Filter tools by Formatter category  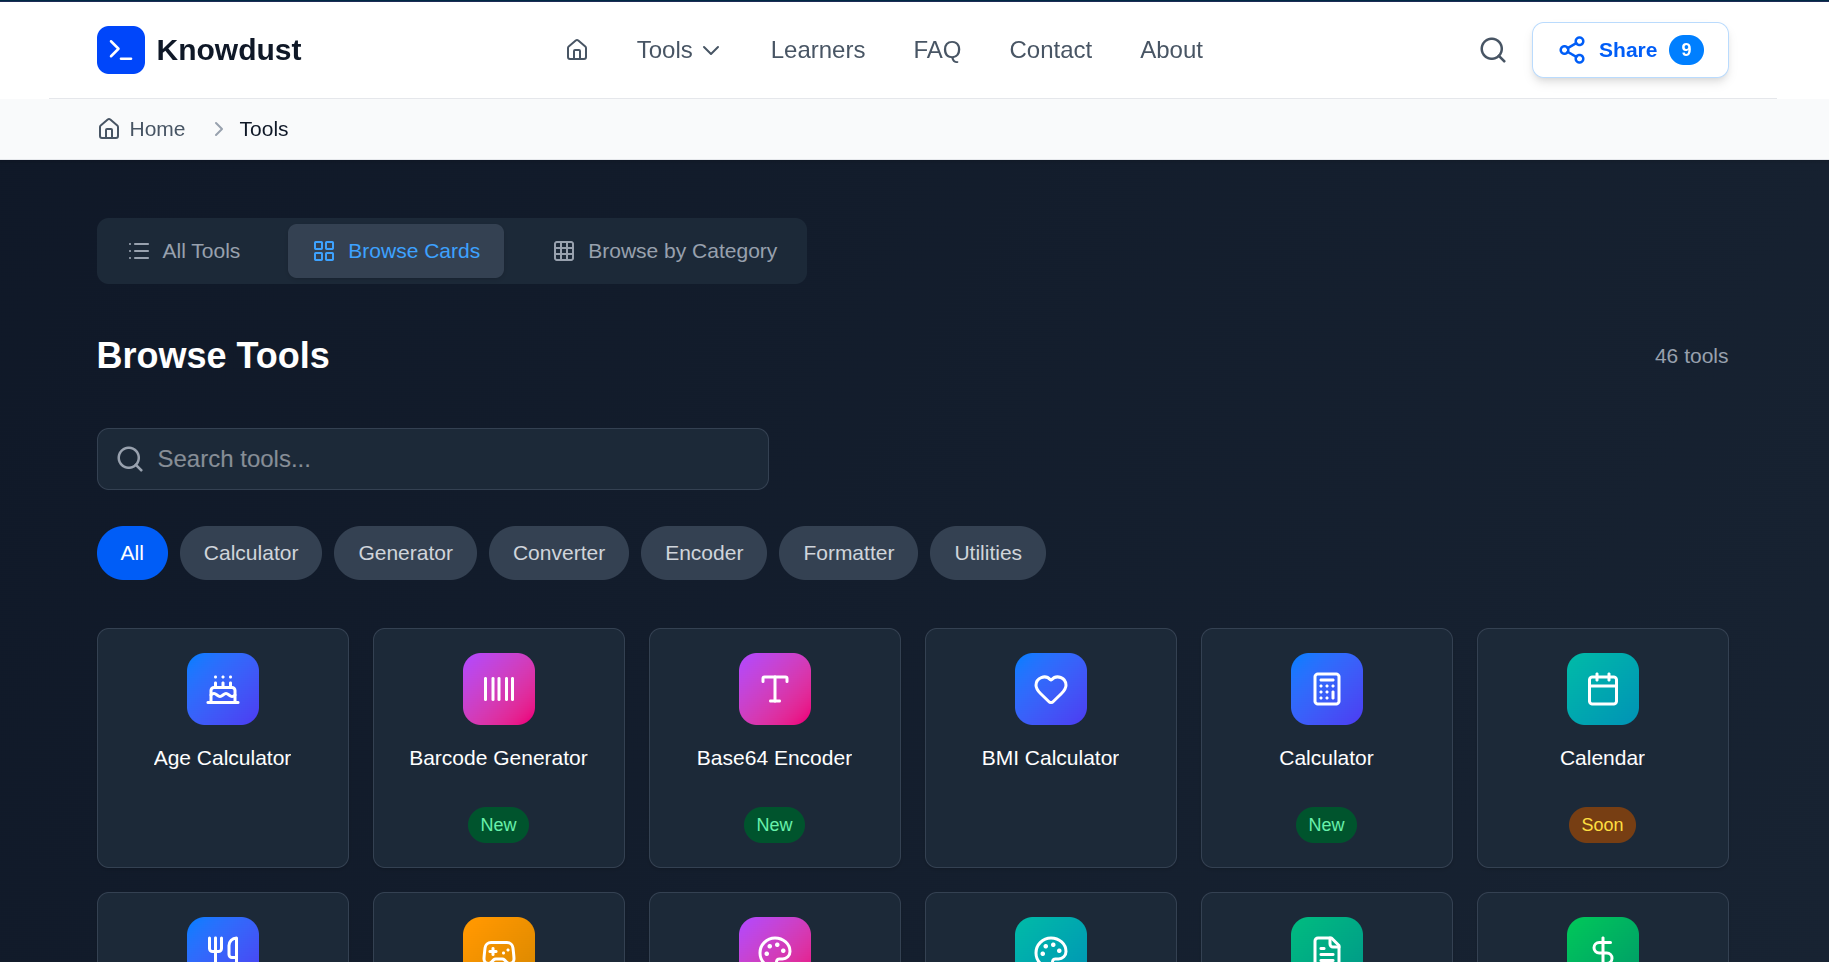pos(849,553)
